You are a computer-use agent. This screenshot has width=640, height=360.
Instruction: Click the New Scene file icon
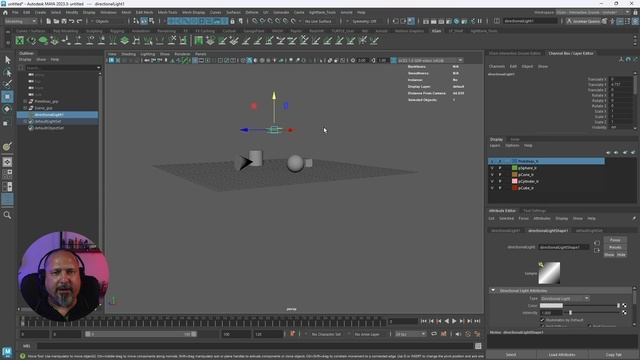click(x=49, y=21)
